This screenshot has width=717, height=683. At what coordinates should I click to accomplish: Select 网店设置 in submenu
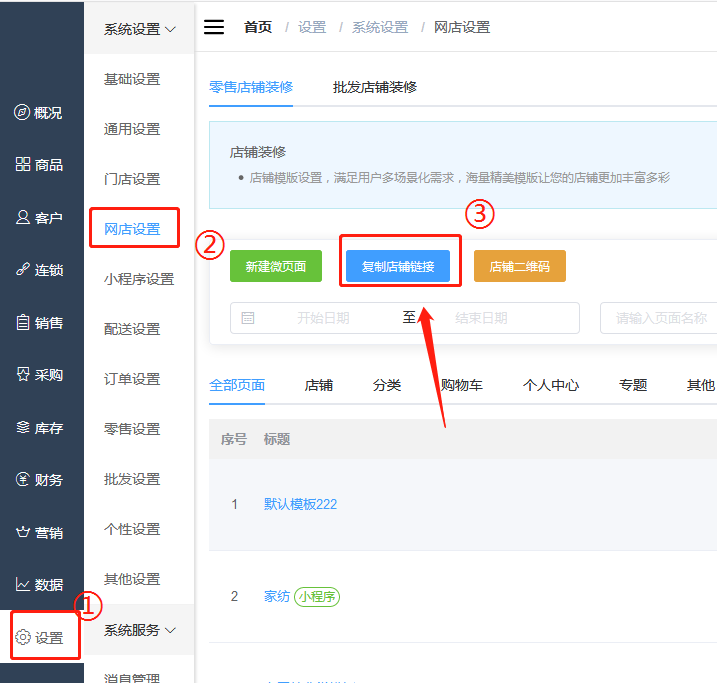coord(132,229)
